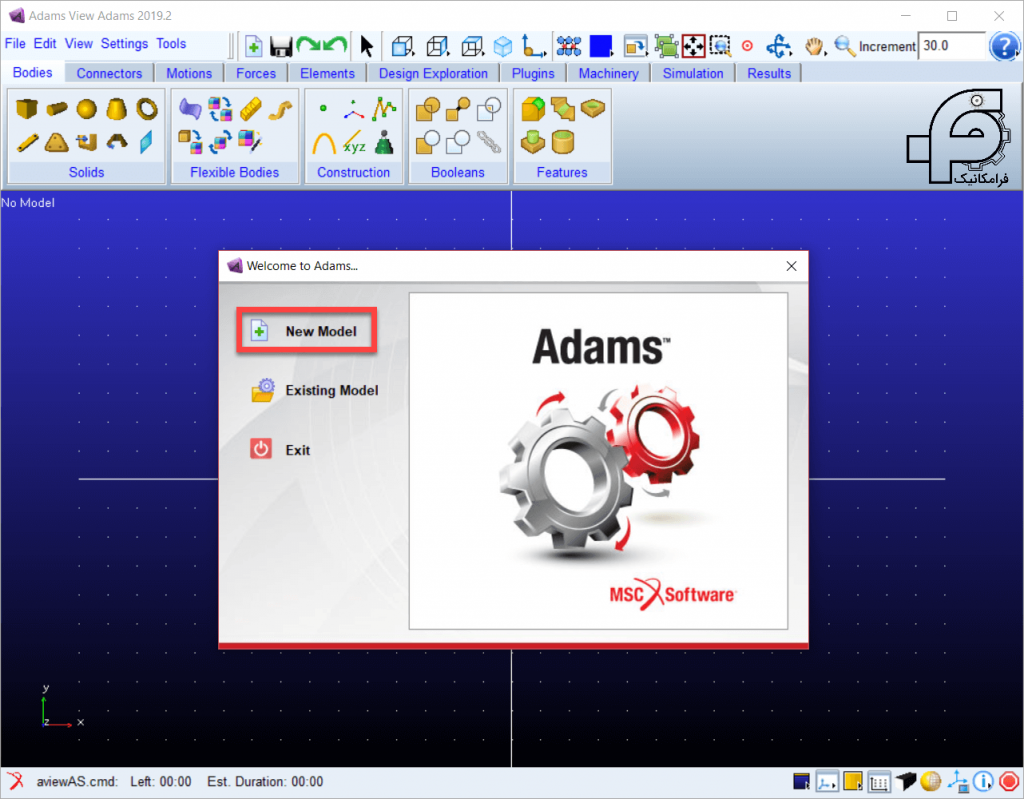Select the Link solid tool
This screenshot has height=799, width=1024.
pos(27,142)
